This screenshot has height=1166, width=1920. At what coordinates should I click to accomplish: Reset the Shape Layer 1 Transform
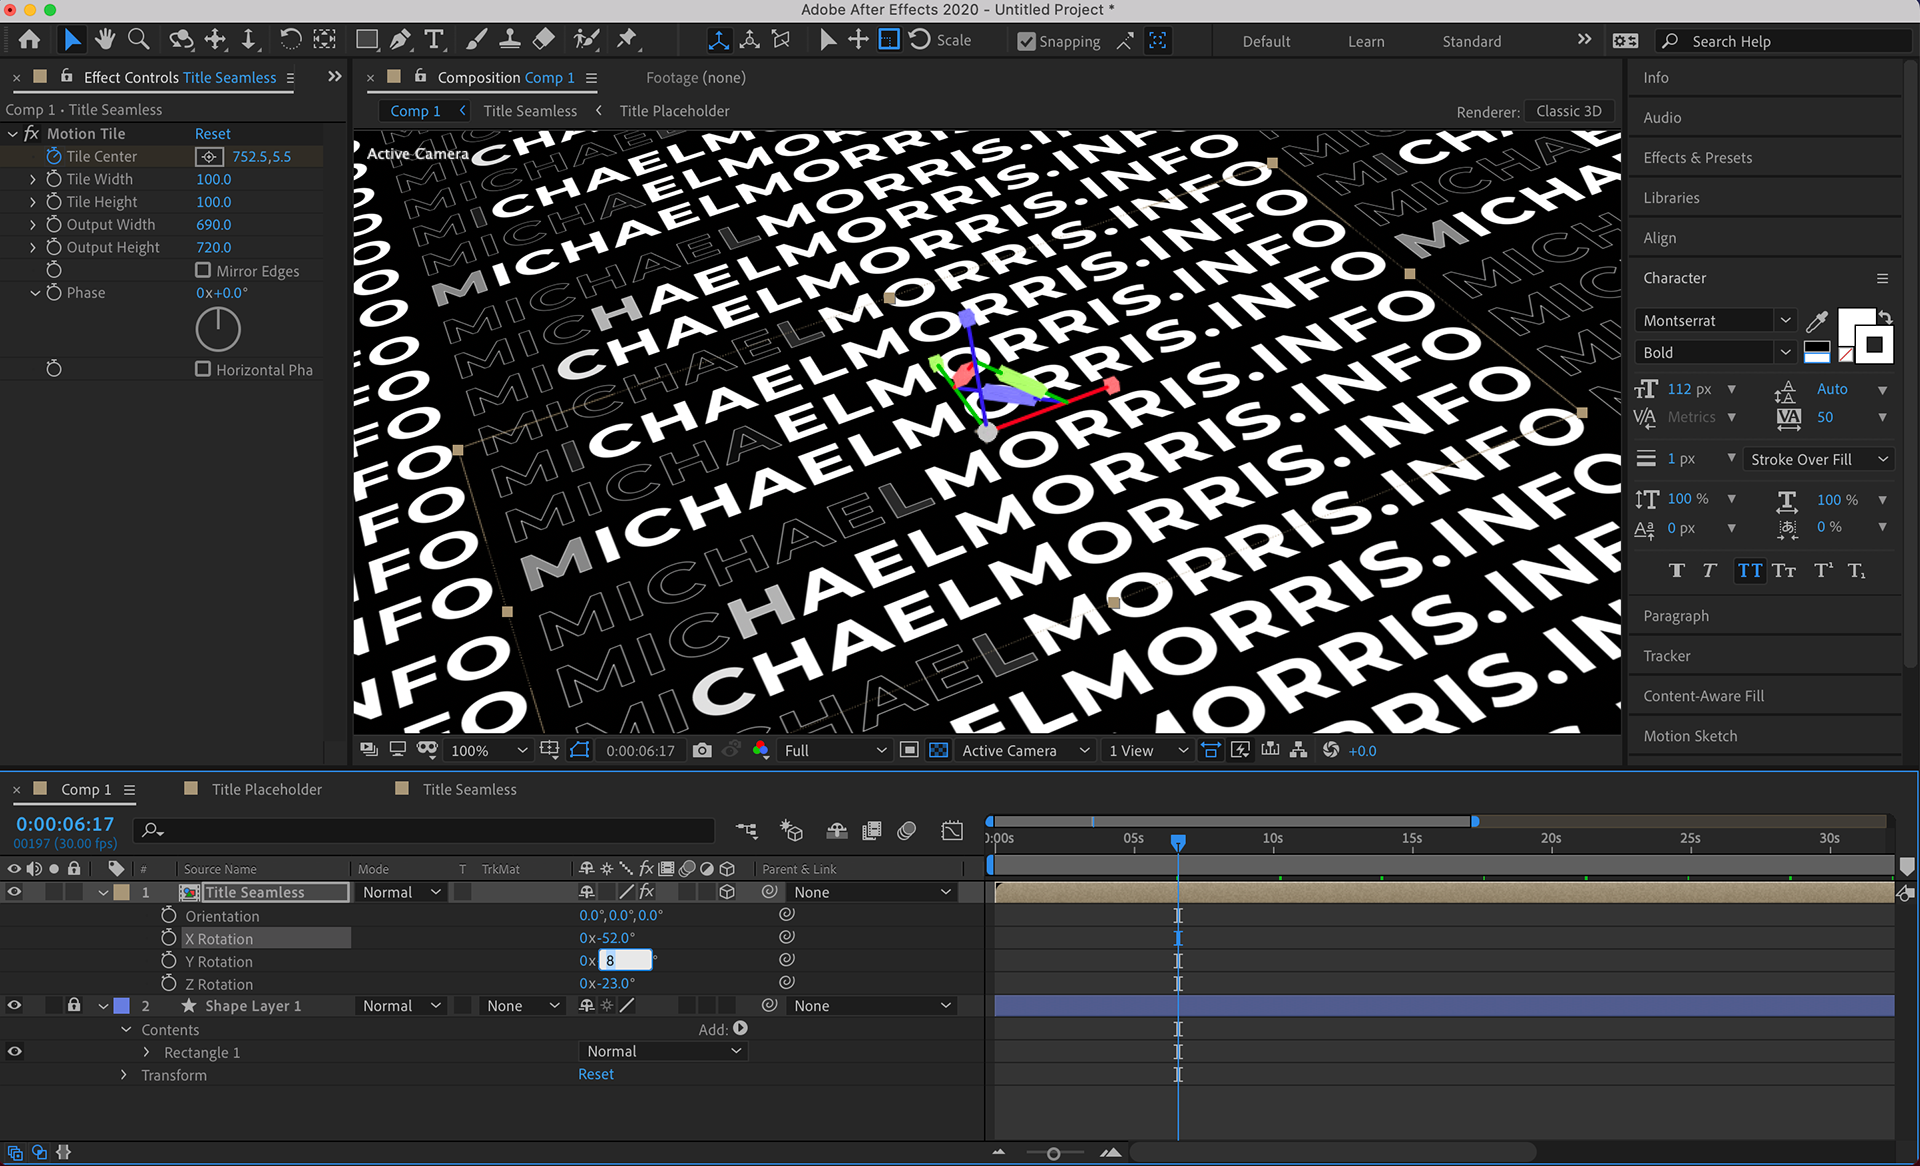click(596, 1075)
